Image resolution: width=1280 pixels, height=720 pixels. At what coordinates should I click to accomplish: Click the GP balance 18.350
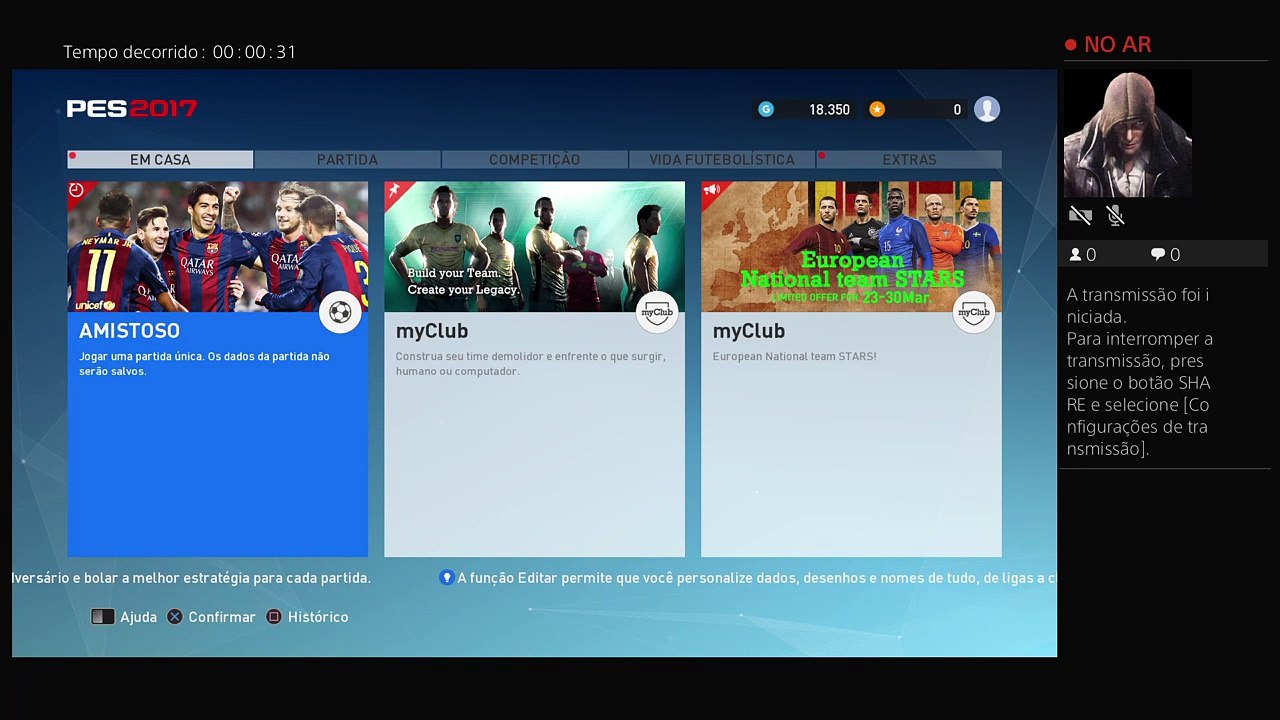click(x=829, y=110)
